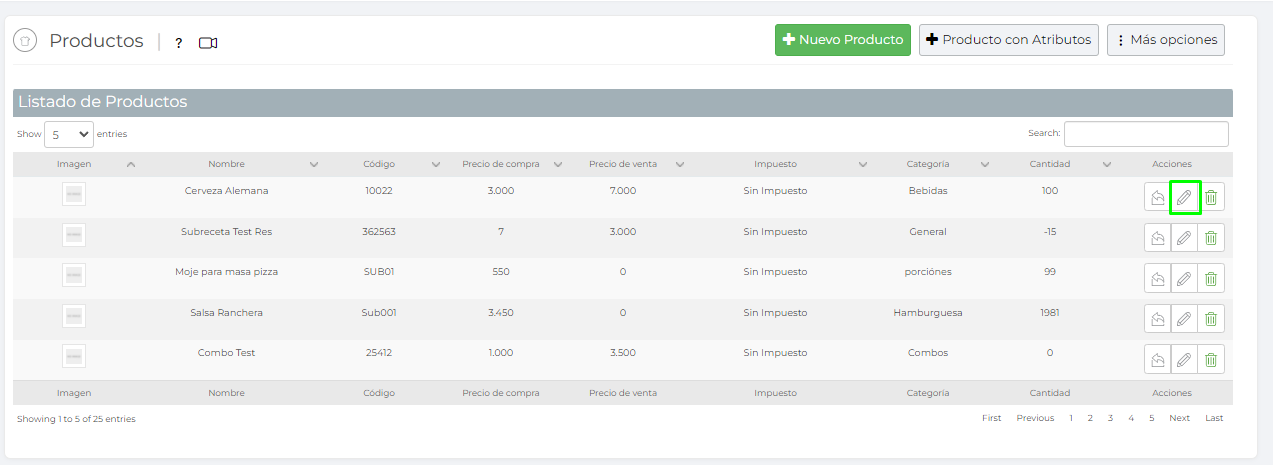Open Combo Test image thumbnail
The height and width of the screenshot is (465, 1273).
tap(74, 356)
